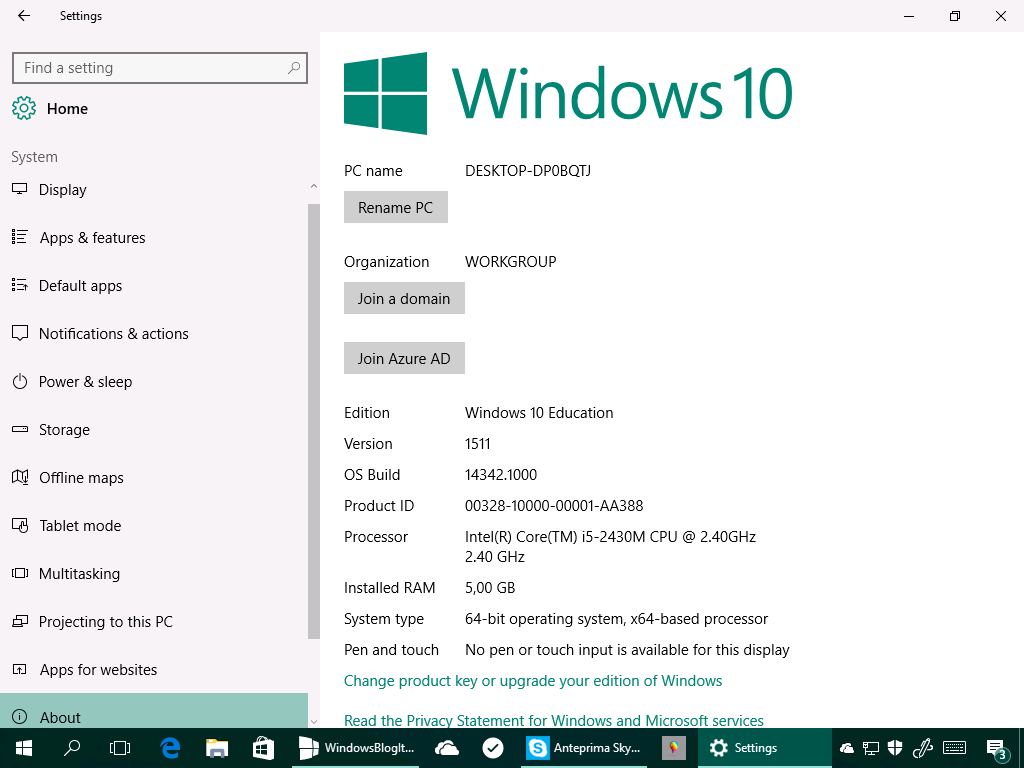
Task: Select the Power & sleep icon
Action: [20, 381]
